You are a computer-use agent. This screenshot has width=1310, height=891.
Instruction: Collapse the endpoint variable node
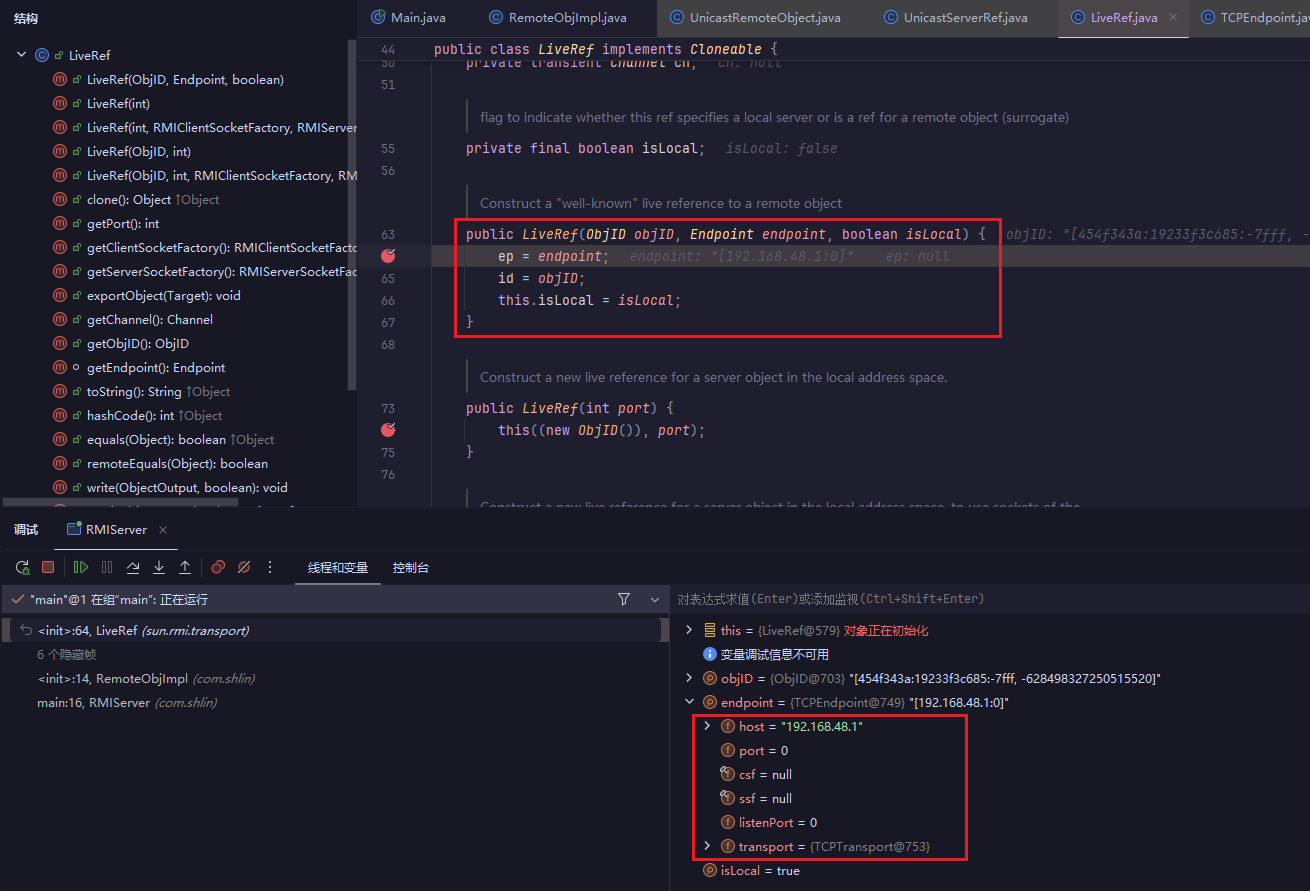(x=688, y=702)
